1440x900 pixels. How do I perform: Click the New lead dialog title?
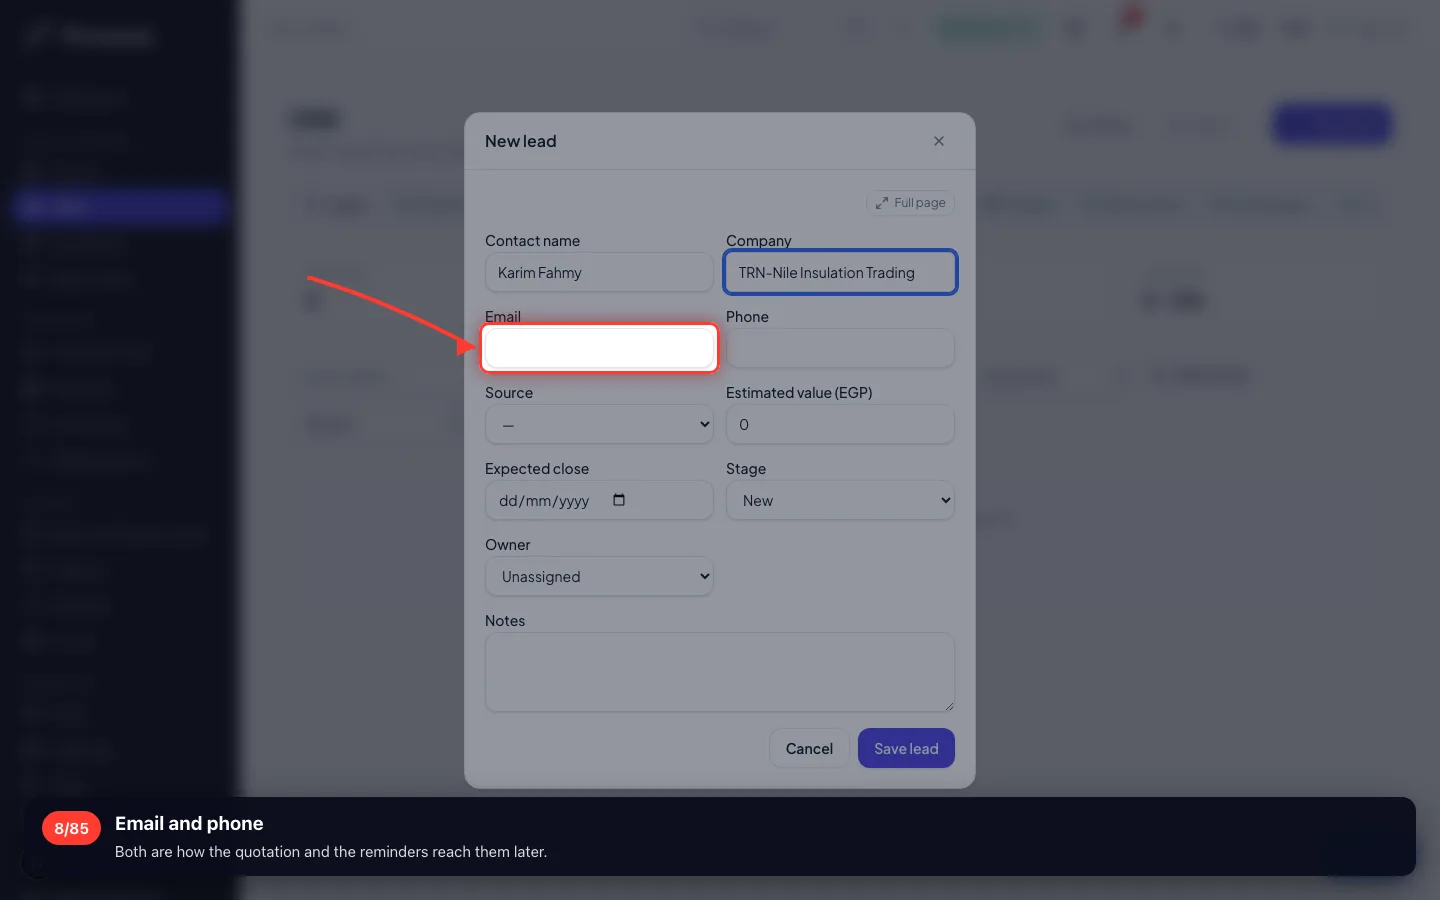tap(520, 141)
